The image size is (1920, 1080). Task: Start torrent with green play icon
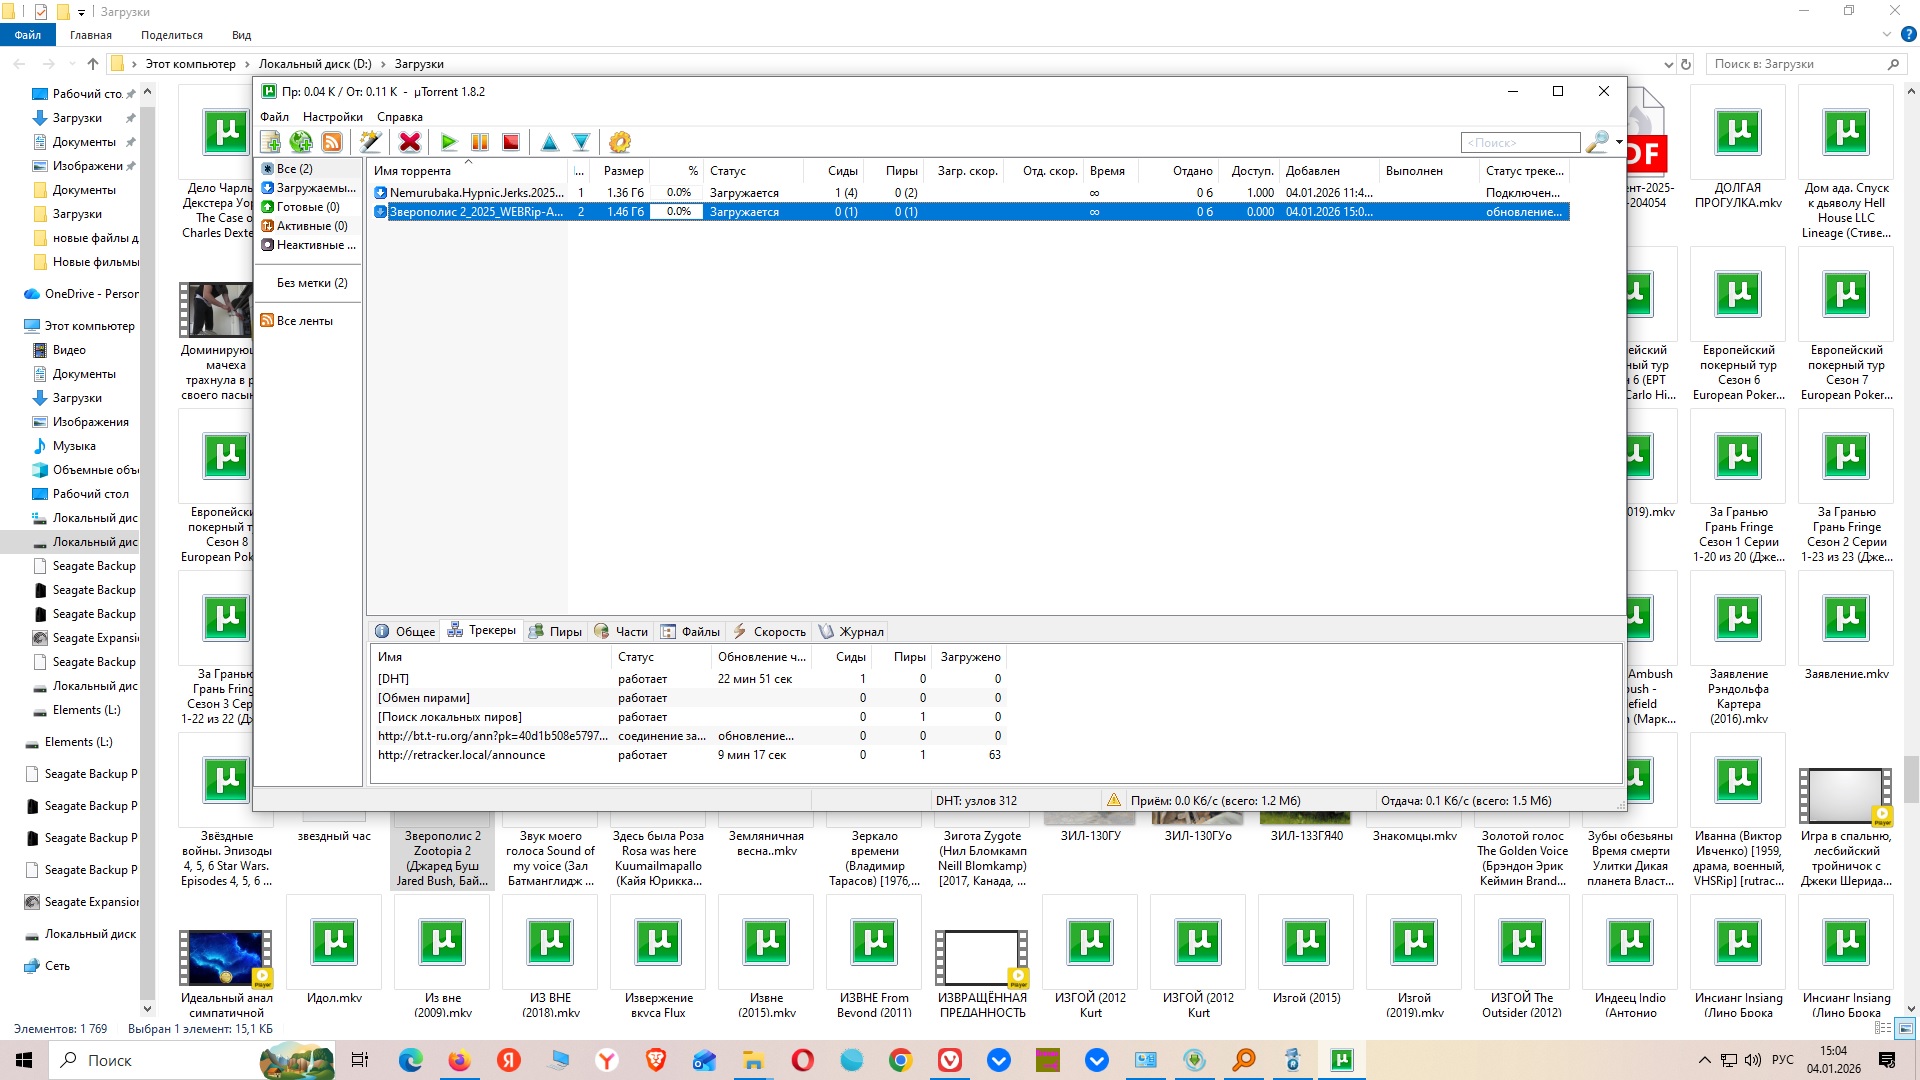pos(449,142)
